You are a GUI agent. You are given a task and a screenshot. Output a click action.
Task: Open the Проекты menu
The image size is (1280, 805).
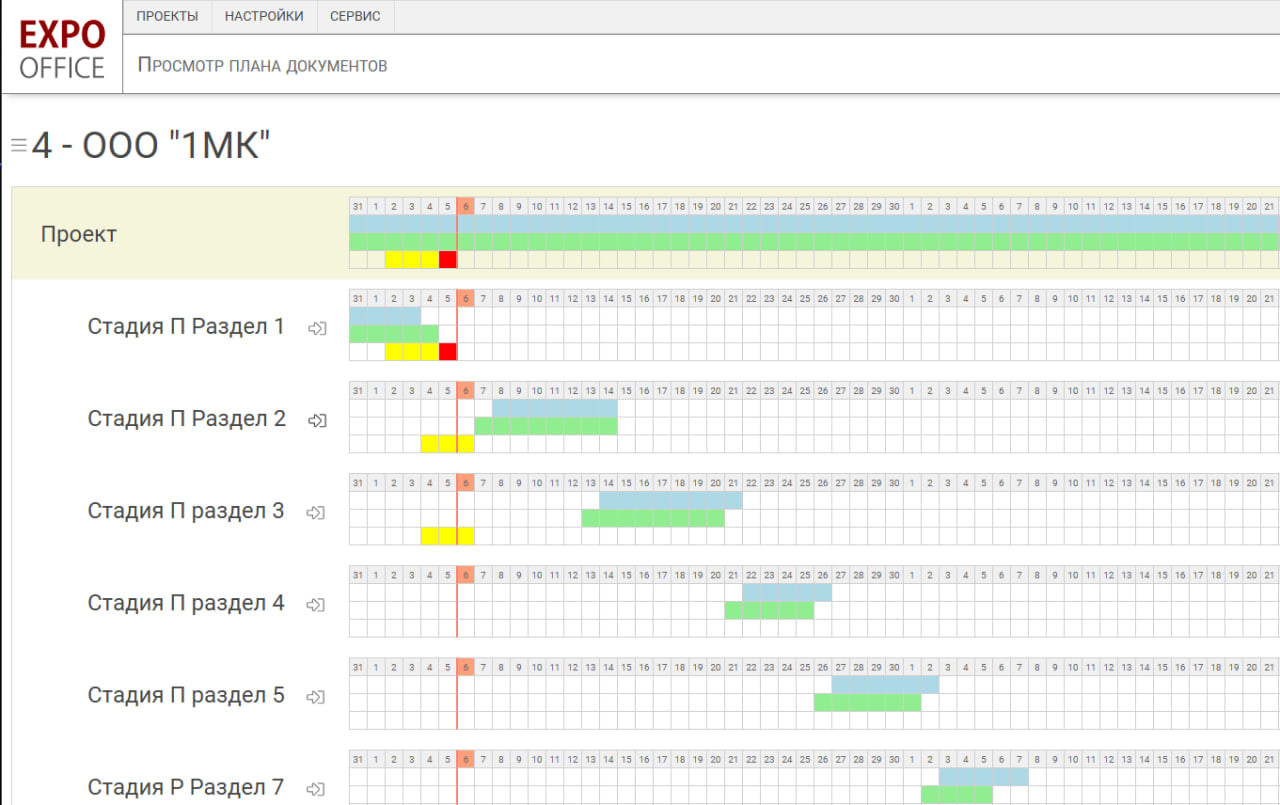tap(167, 16)
